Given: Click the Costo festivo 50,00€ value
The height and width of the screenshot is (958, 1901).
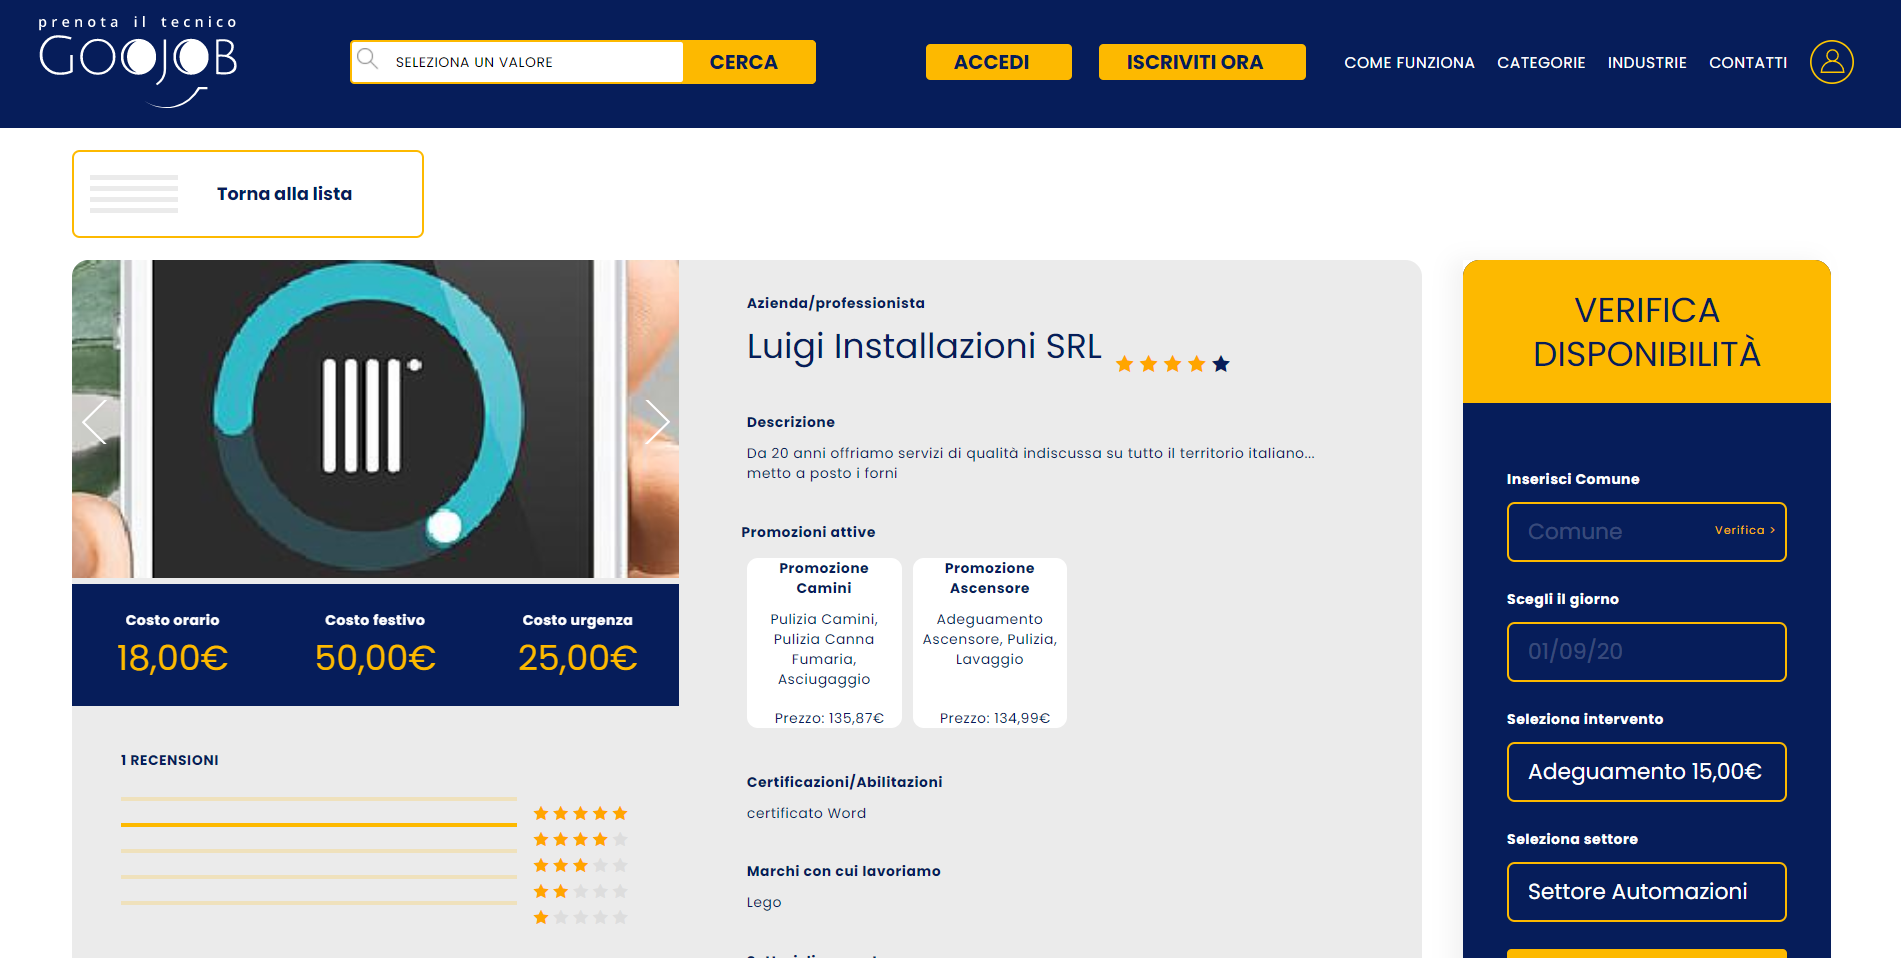Looking at the screenshot, I should point(375,658).
